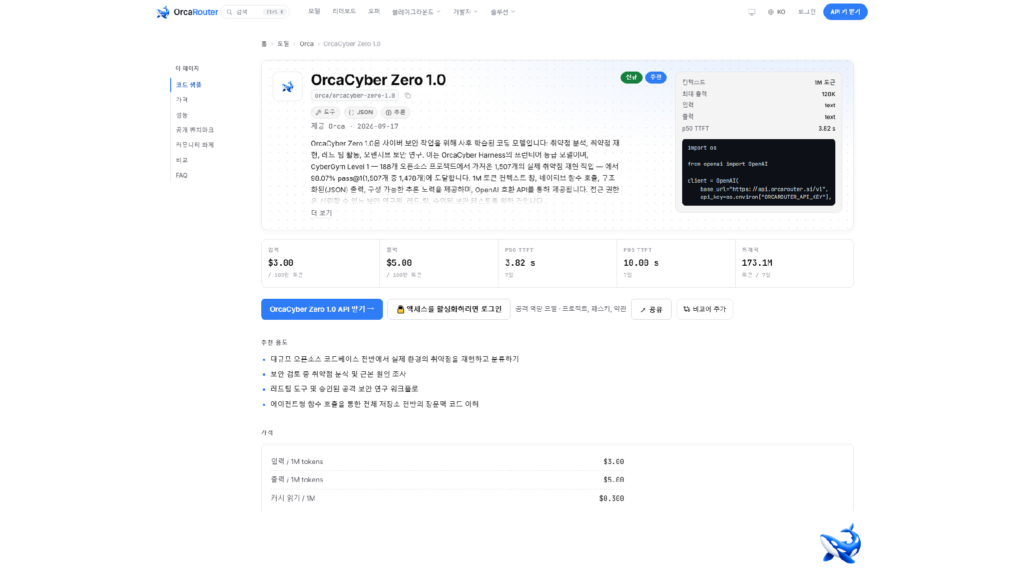
Task: Click the 128K max output spec row
Action: click(x=758, y=94)
